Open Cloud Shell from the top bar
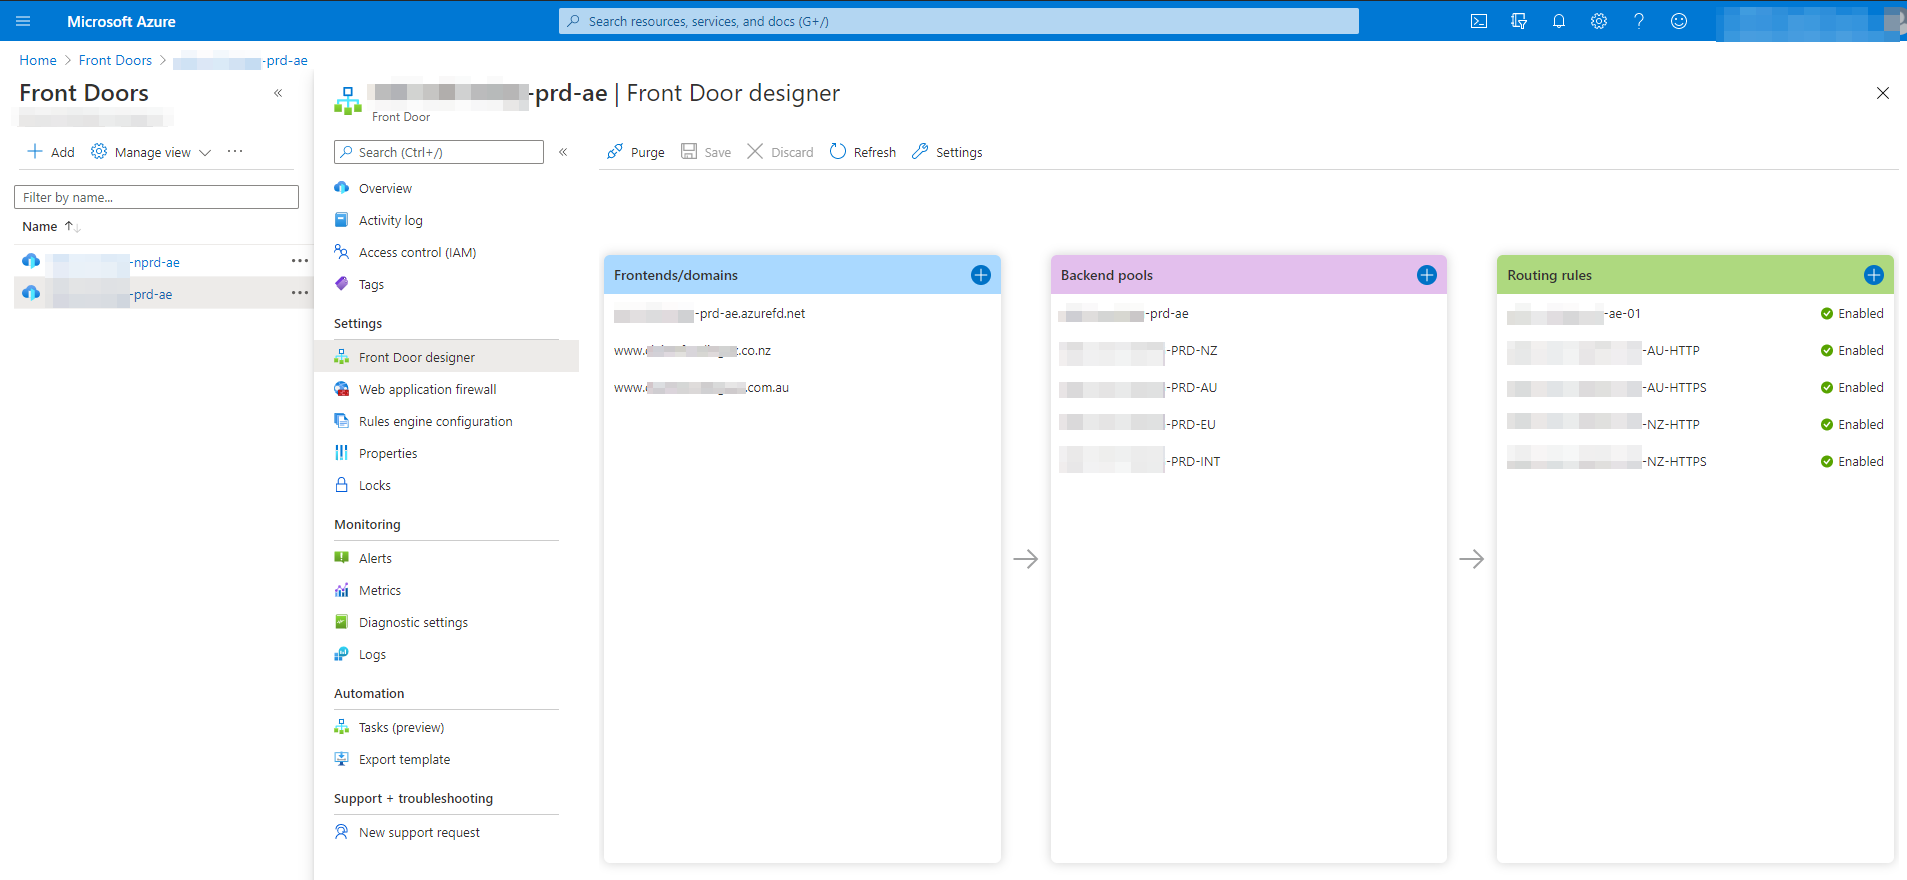The height and width of the screenshot is (880, 1907). click(1479, 21)
